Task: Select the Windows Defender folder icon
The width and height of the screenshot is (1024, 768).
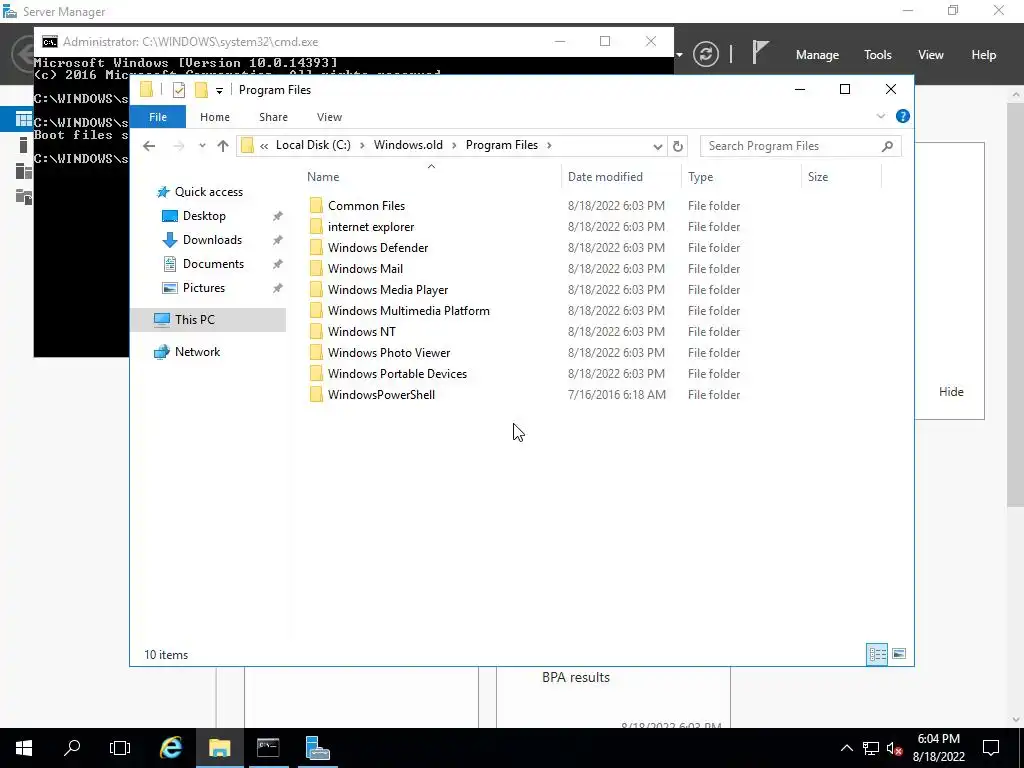Action: click(316, 248)
